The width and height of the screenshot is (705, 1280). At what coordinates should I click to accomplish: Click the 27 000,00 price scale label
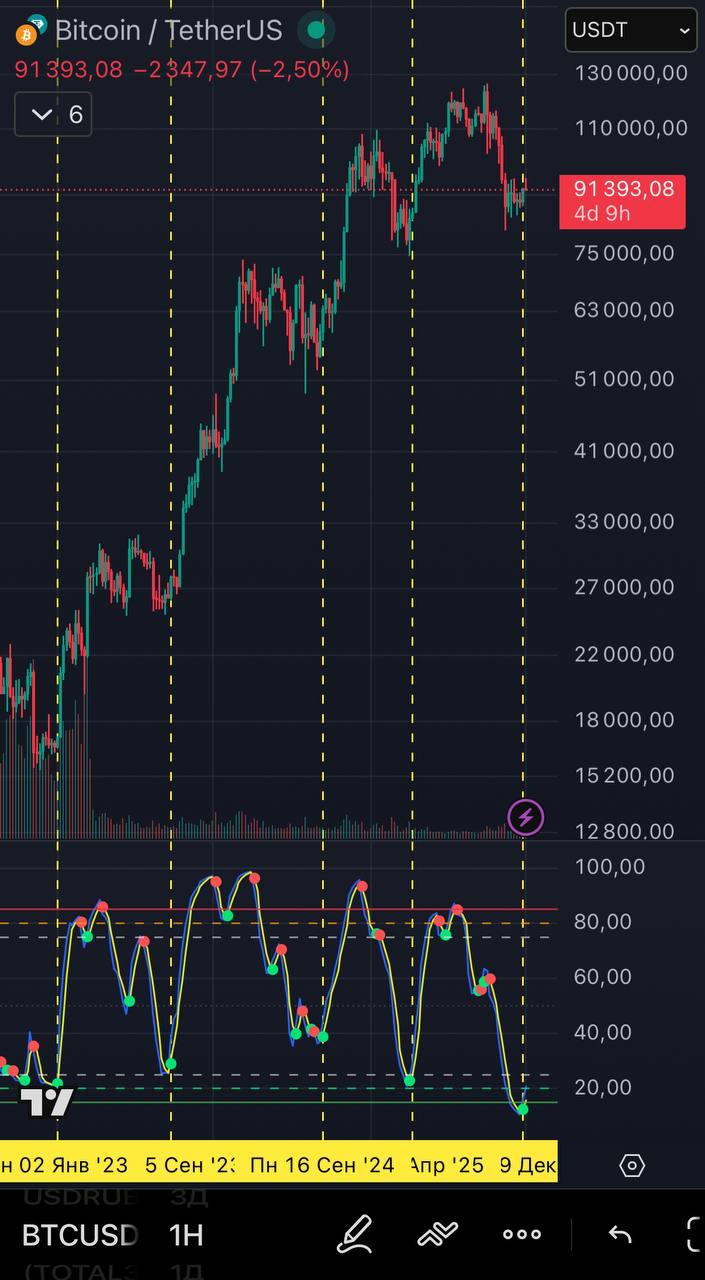point(624,587)
